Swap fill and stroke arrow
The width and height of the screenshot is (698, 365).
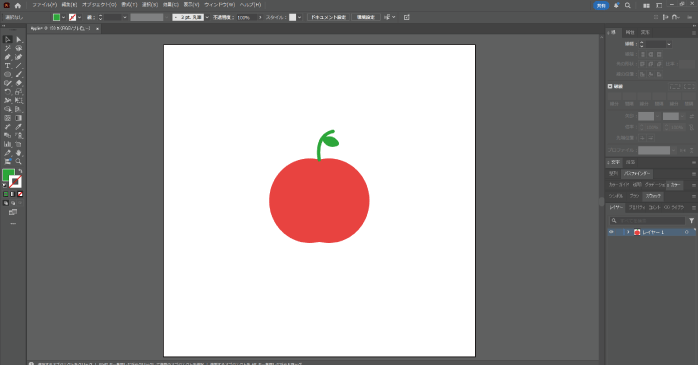(20, 171)
